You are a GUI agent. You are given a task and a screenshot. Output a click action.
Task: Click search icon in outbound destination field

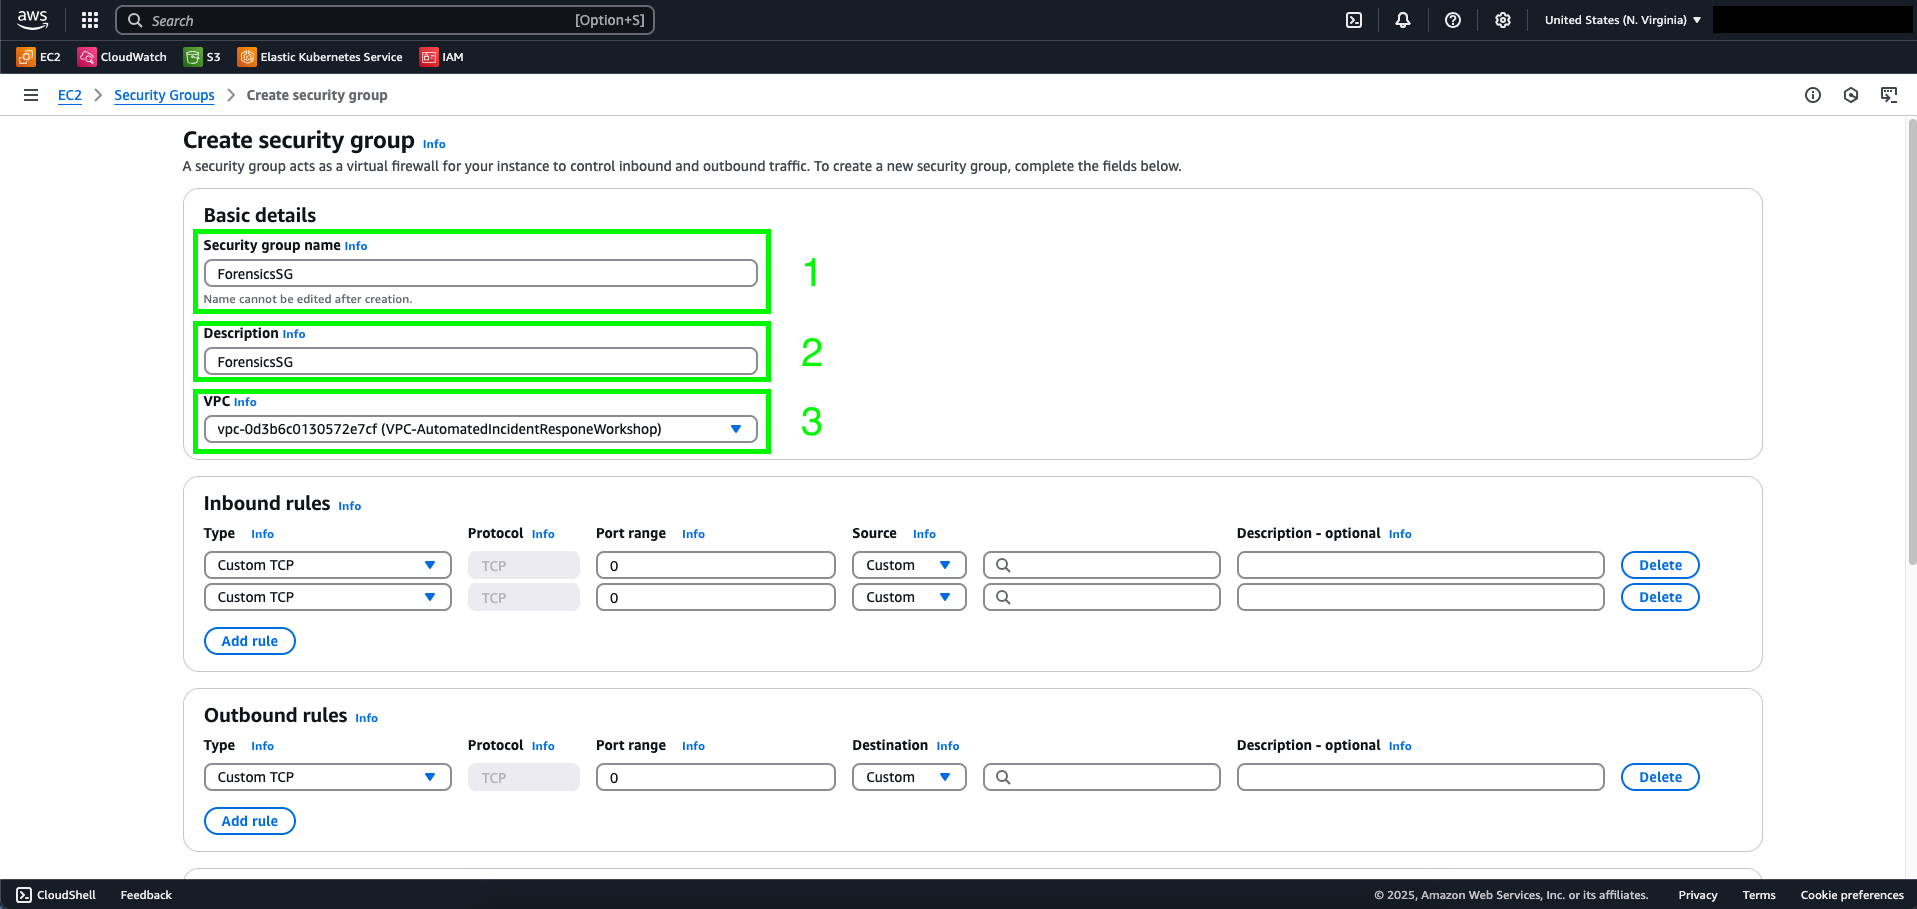coord(1003,777)
